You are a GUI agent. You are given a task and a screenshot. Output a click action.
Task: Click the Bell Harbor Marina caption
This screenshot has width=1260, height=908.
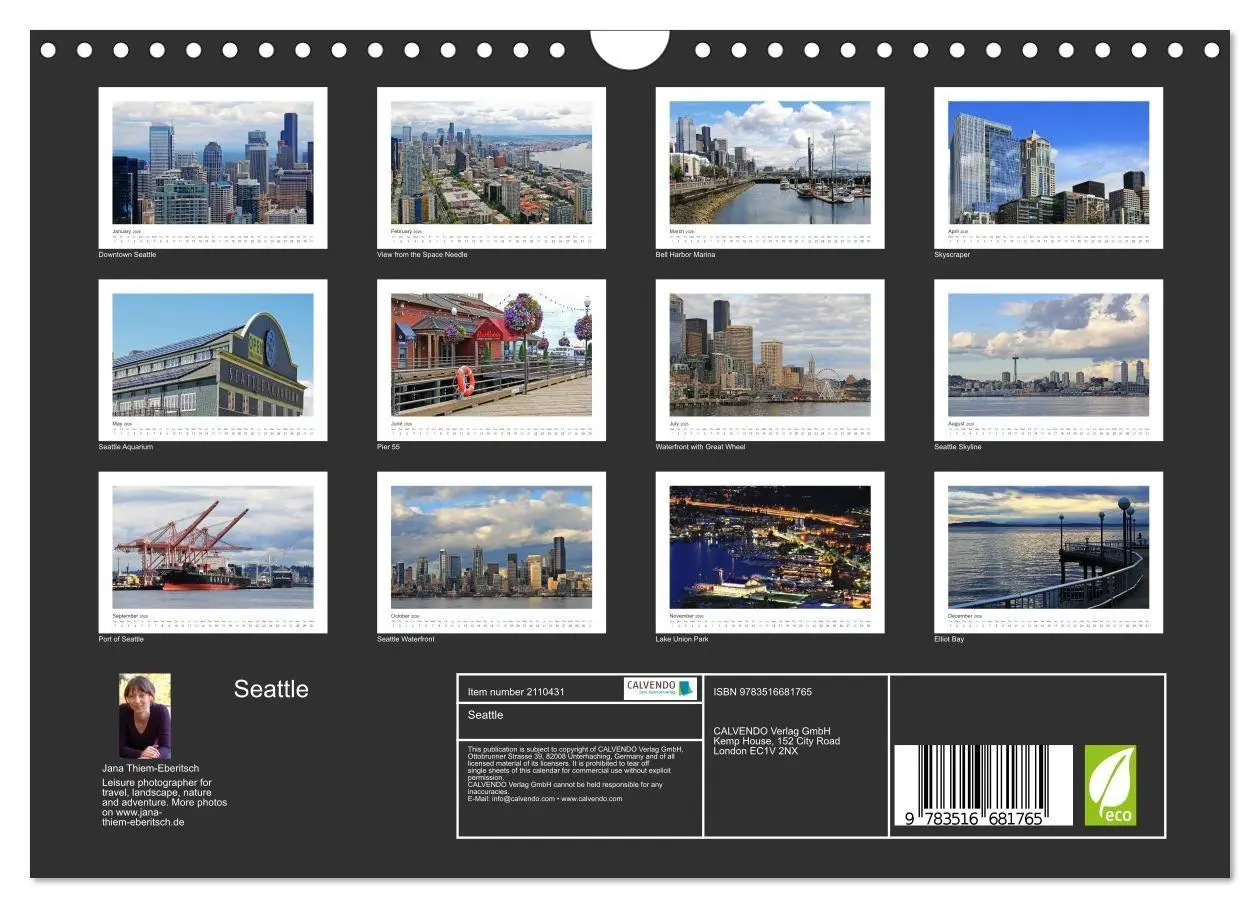pyautogui.click(x=685, y=255)
